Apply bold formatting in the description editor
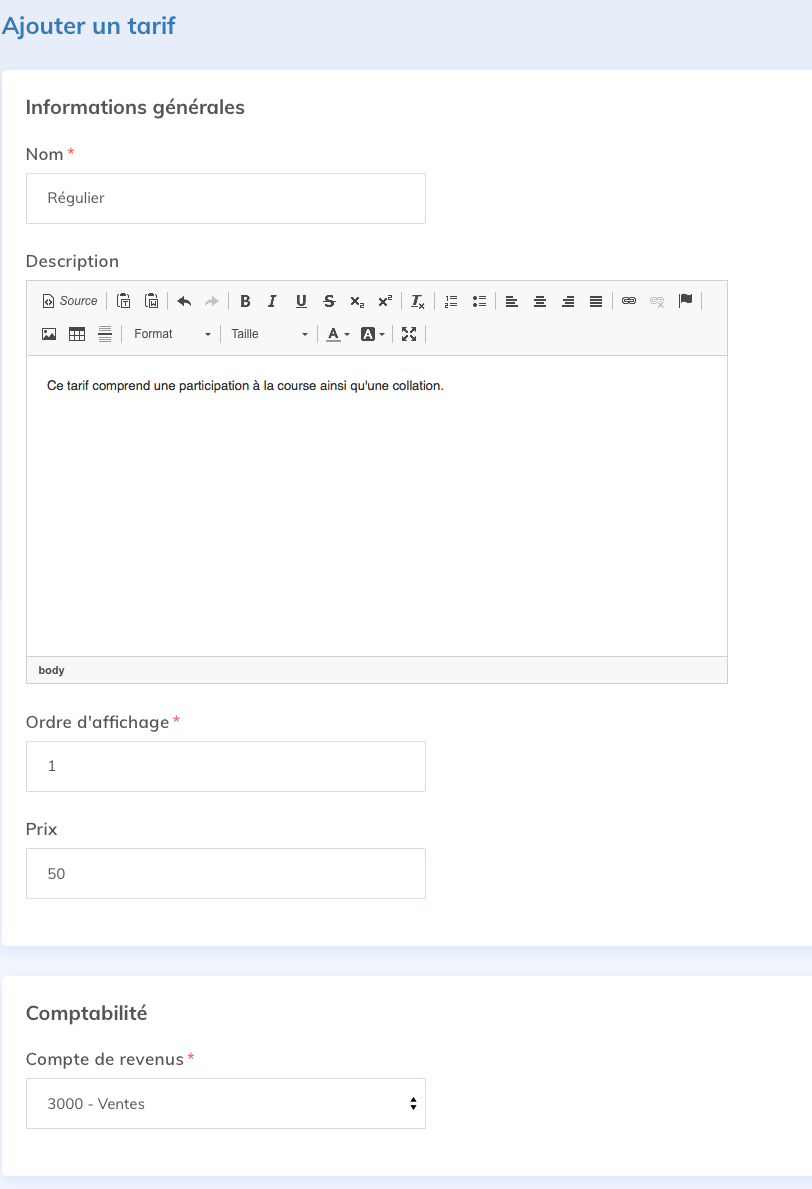Screen dimensions: 812x1189 pyautogui.click(x=245, y=300)
